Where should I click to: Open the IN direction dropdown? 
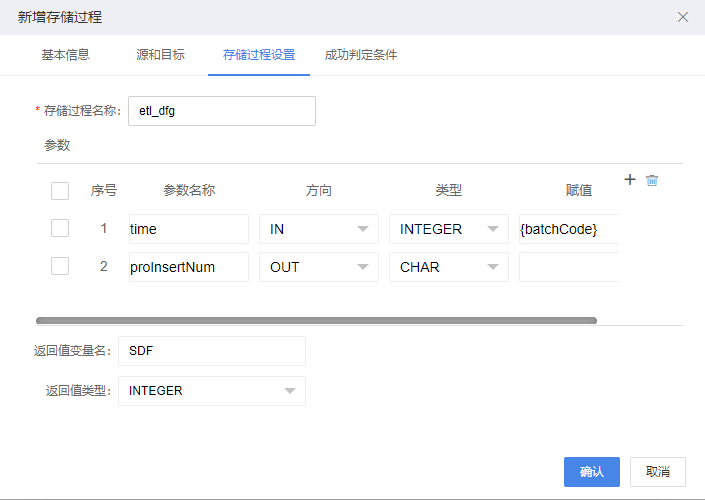click(x=319, y=229)
